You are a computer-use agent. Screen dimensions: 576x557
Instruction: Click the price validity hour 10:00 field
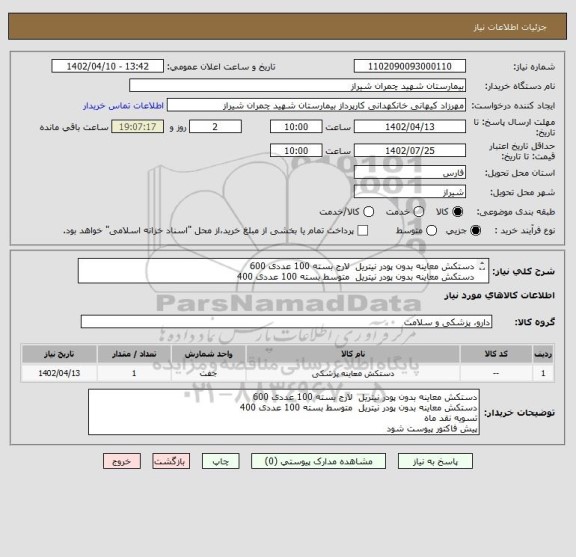296,151
